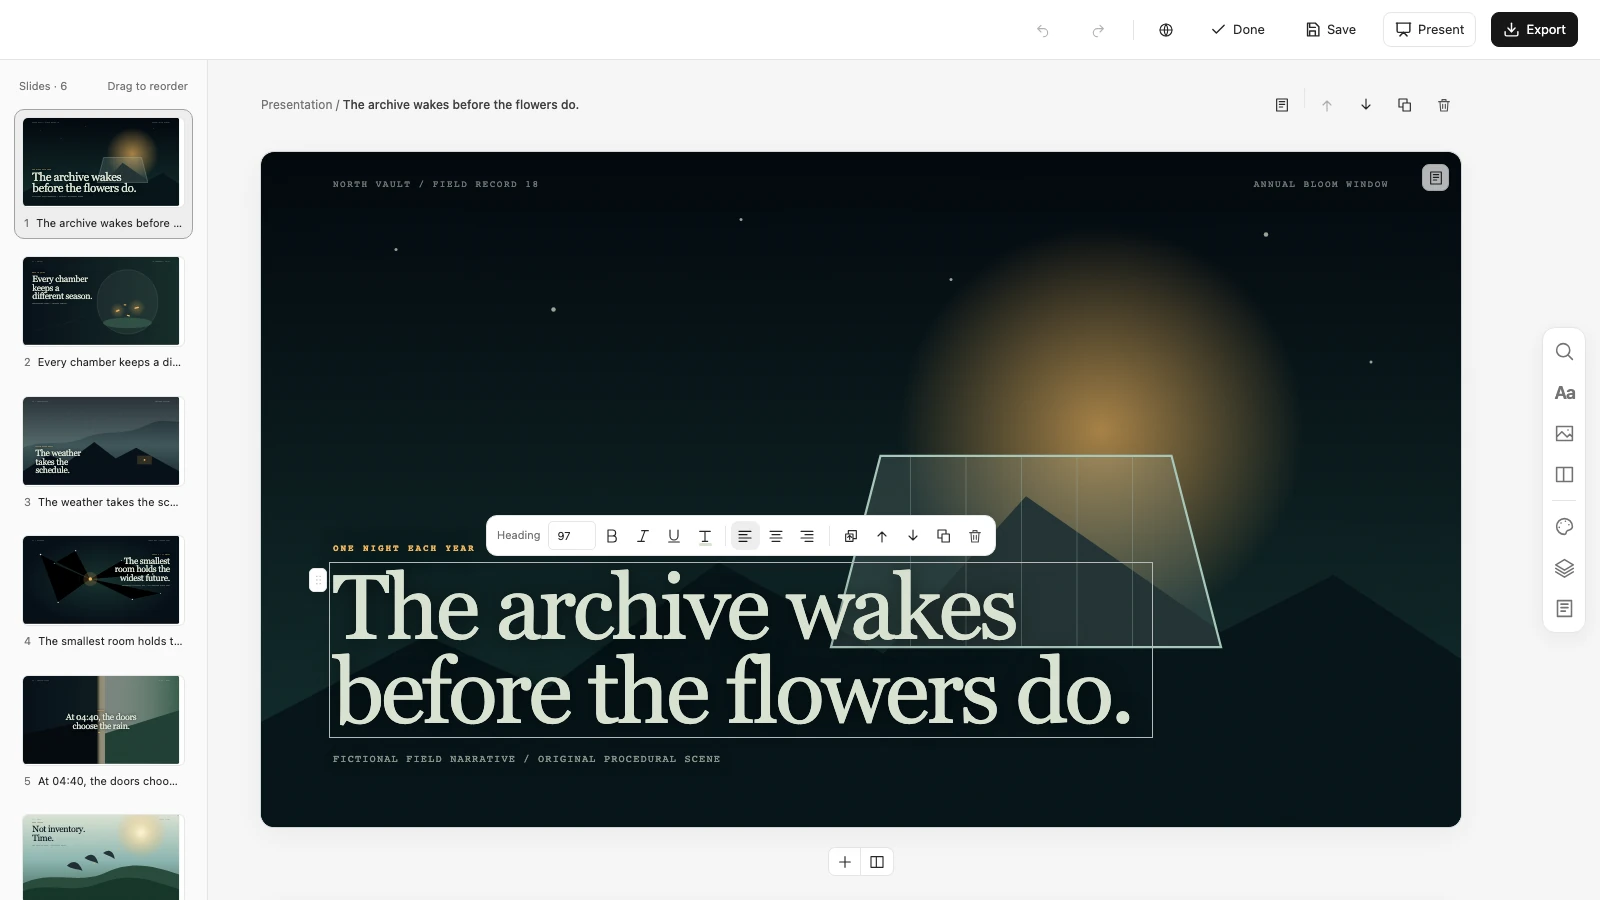Viewport: 1600px width, 900px height.
Task: Open slide notes icon in header
Action: pos(1282,105)
